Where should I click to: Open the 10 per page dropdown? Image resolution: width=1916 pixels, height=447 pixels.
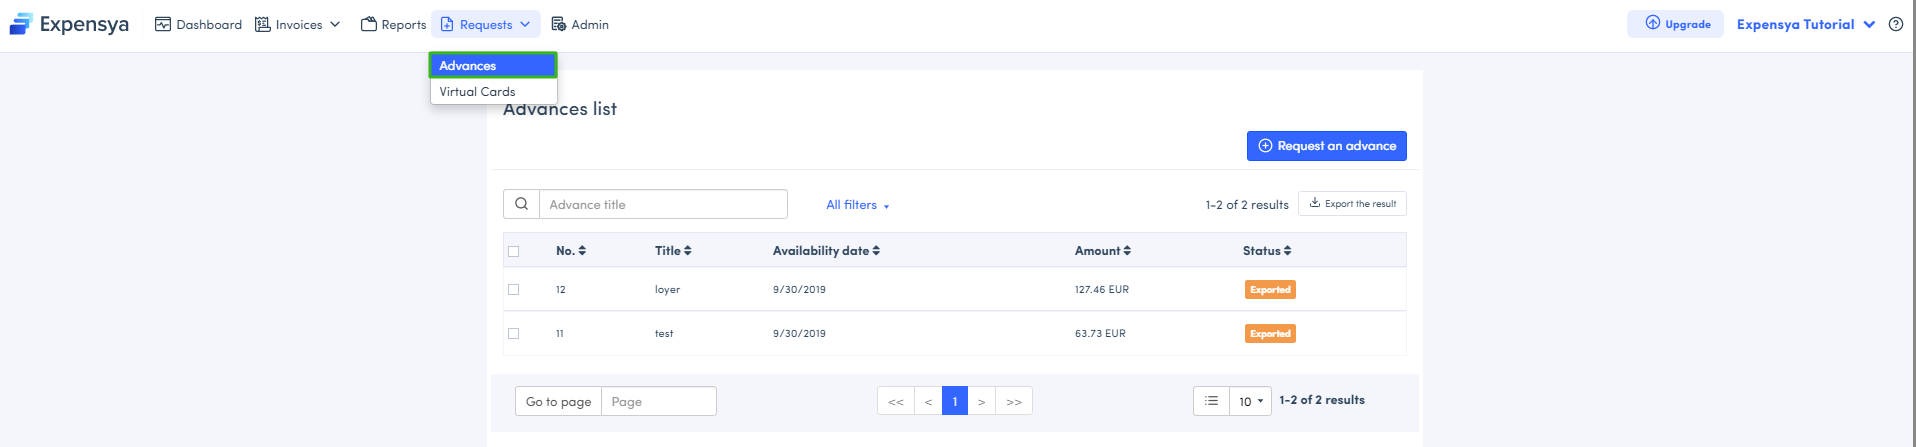tap(1250, 401)
